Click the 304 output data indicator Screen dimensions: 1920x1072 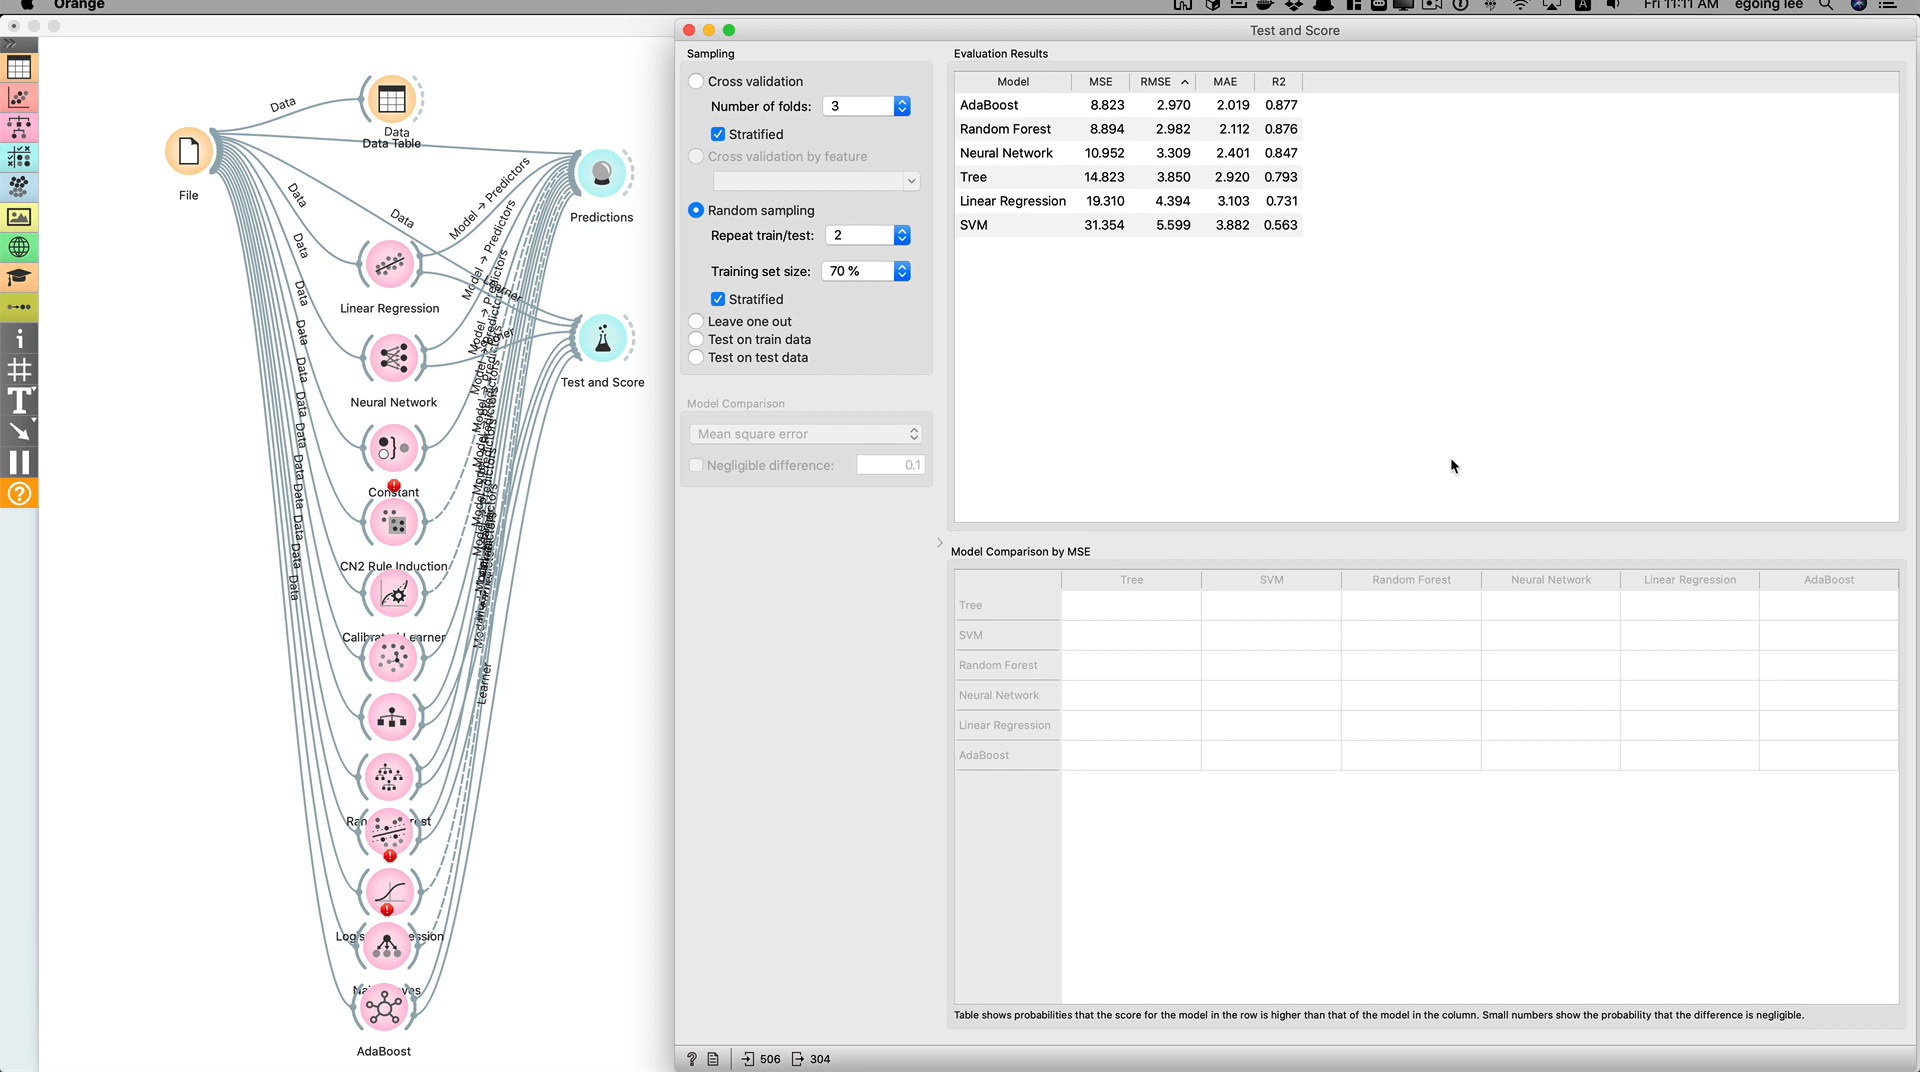pos(811,1059)
